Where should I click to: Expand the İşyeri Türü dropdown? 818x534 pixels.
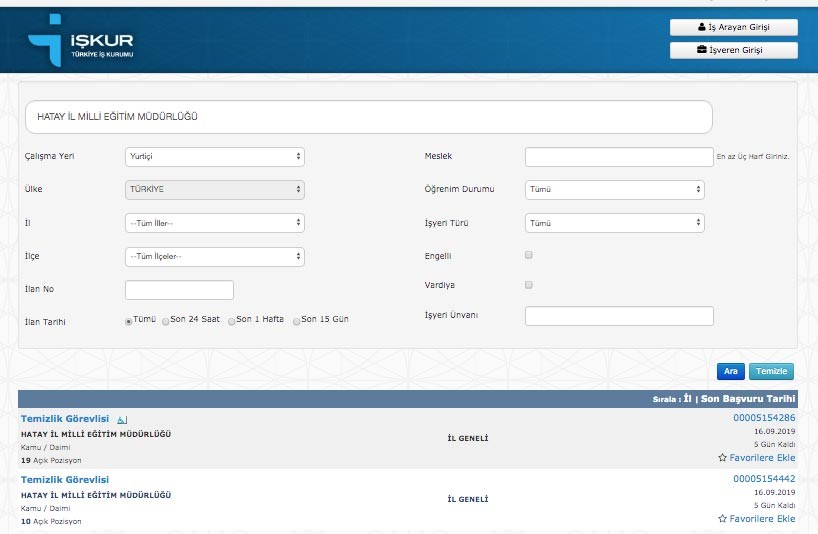(614, 223)
